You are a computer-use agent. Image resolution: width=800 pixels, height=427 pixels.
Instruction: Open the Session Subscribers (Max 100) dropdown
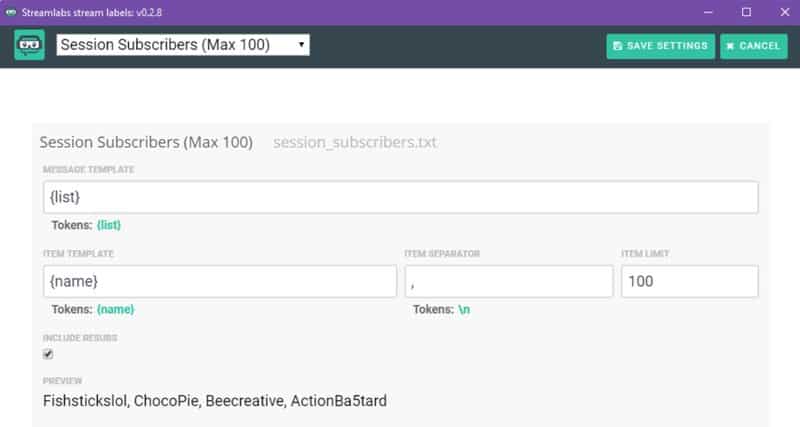(x=183, y=45)
